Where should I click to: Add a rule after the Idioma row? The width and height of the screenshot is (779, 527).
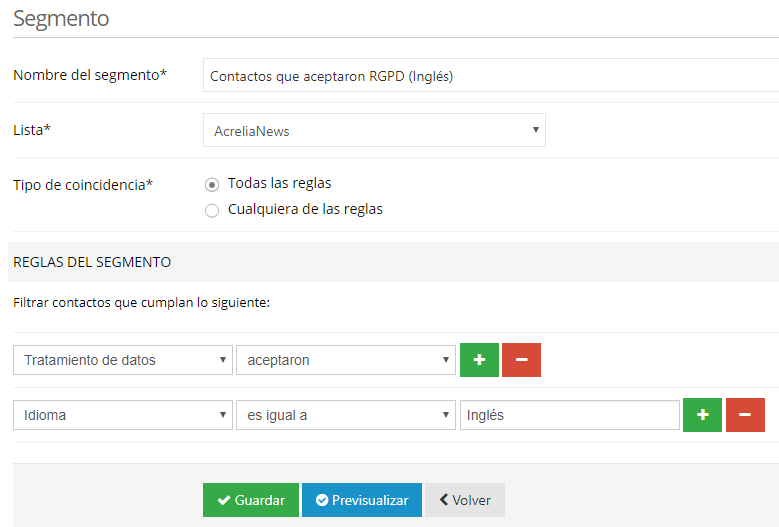(x=702, y=415)
